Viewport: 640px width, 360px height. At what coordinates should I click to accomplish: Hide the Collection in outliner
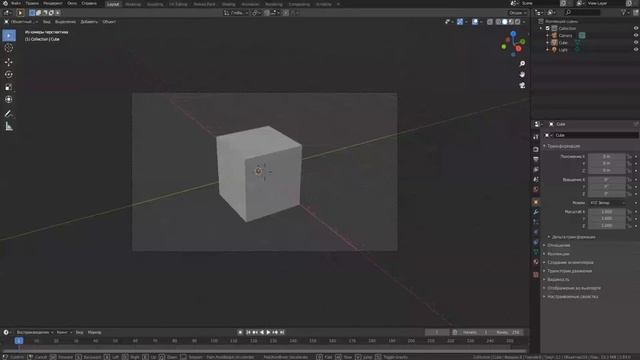(636, 28)
